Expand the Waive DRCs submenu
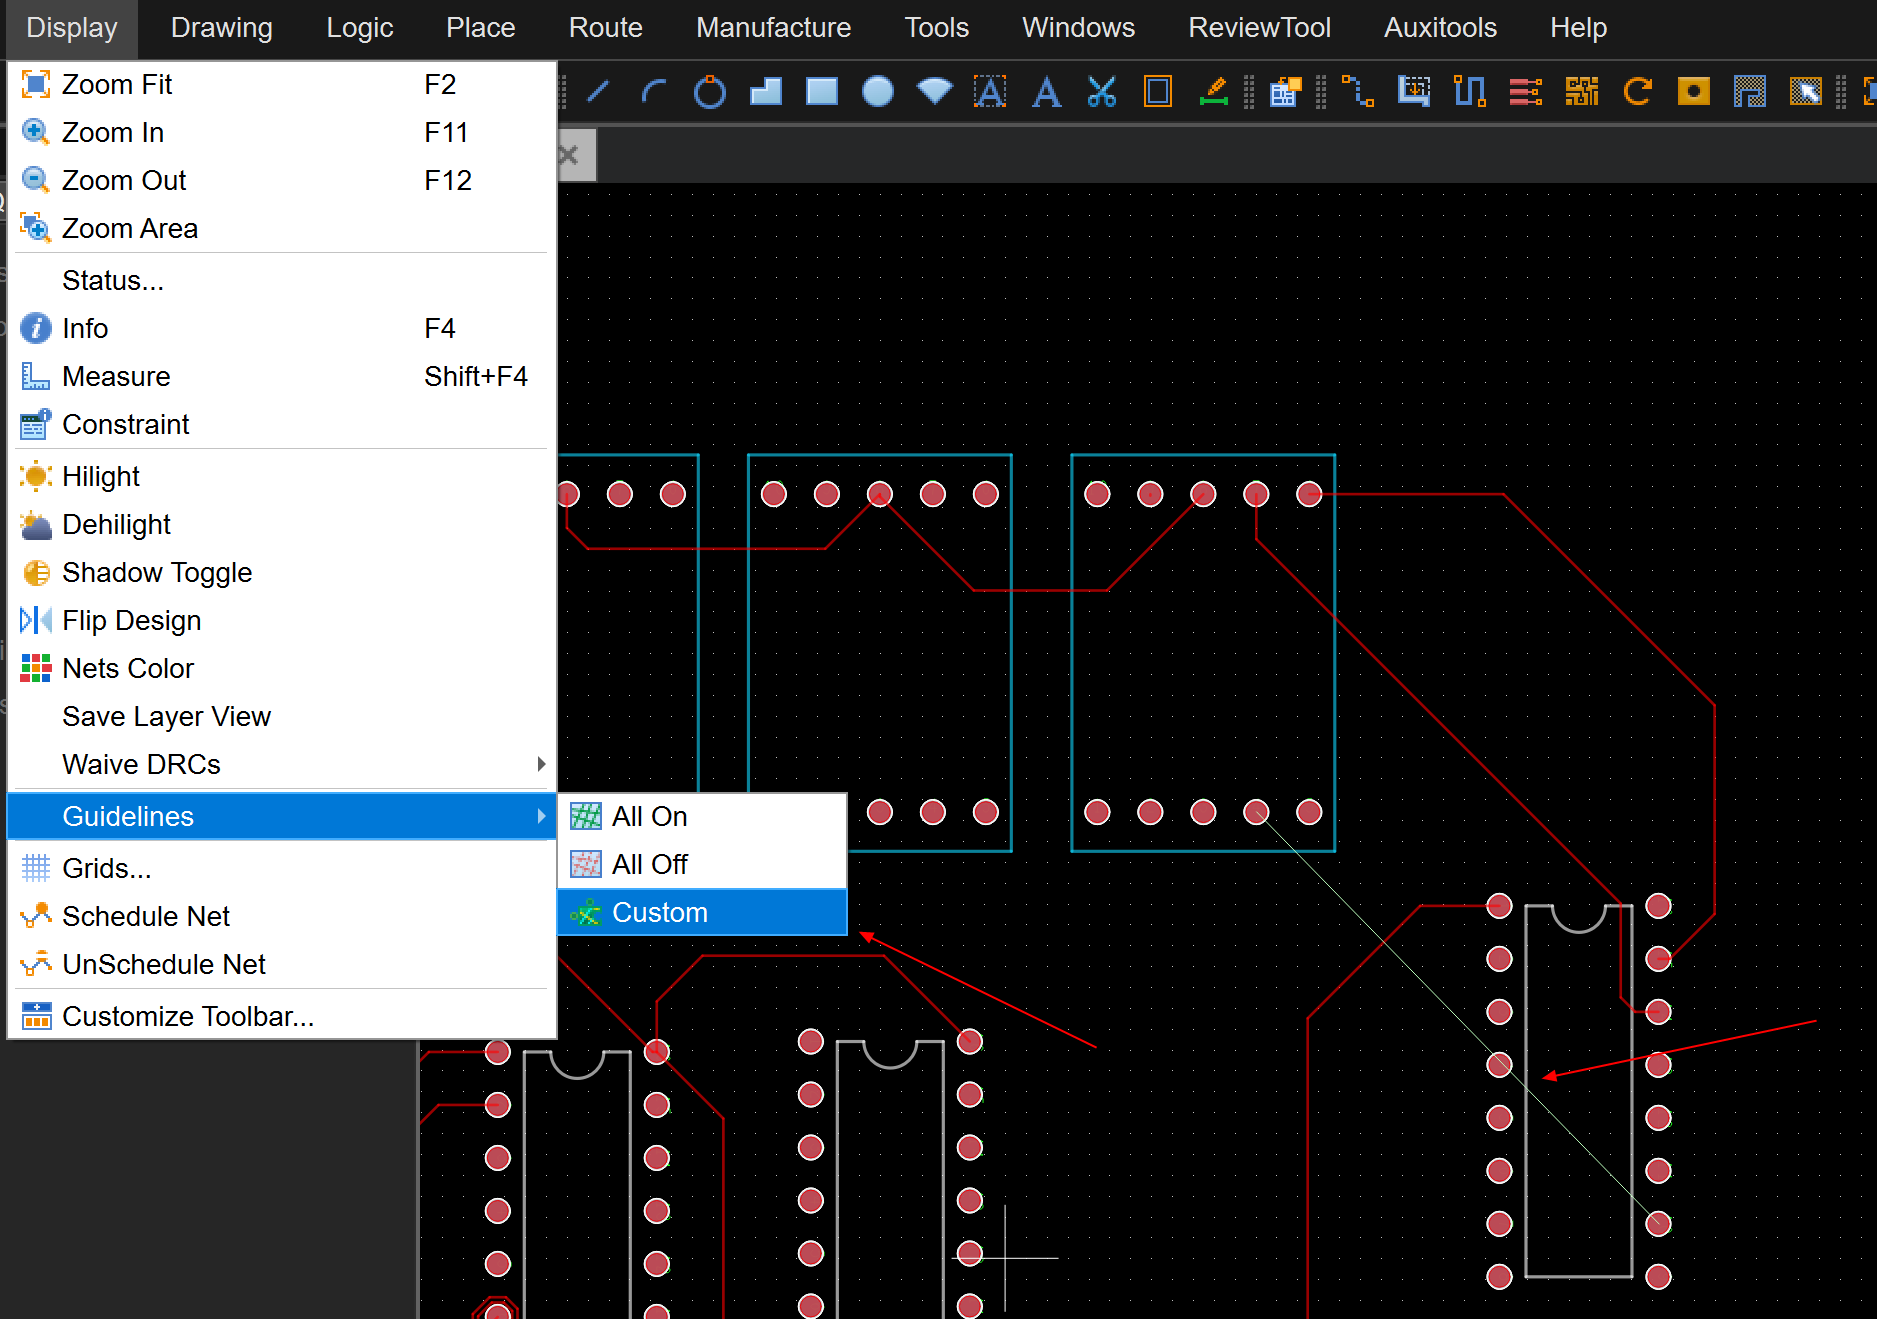Screen dimensions: 1877x1319 pyautogui.click(x=541, y=764)
